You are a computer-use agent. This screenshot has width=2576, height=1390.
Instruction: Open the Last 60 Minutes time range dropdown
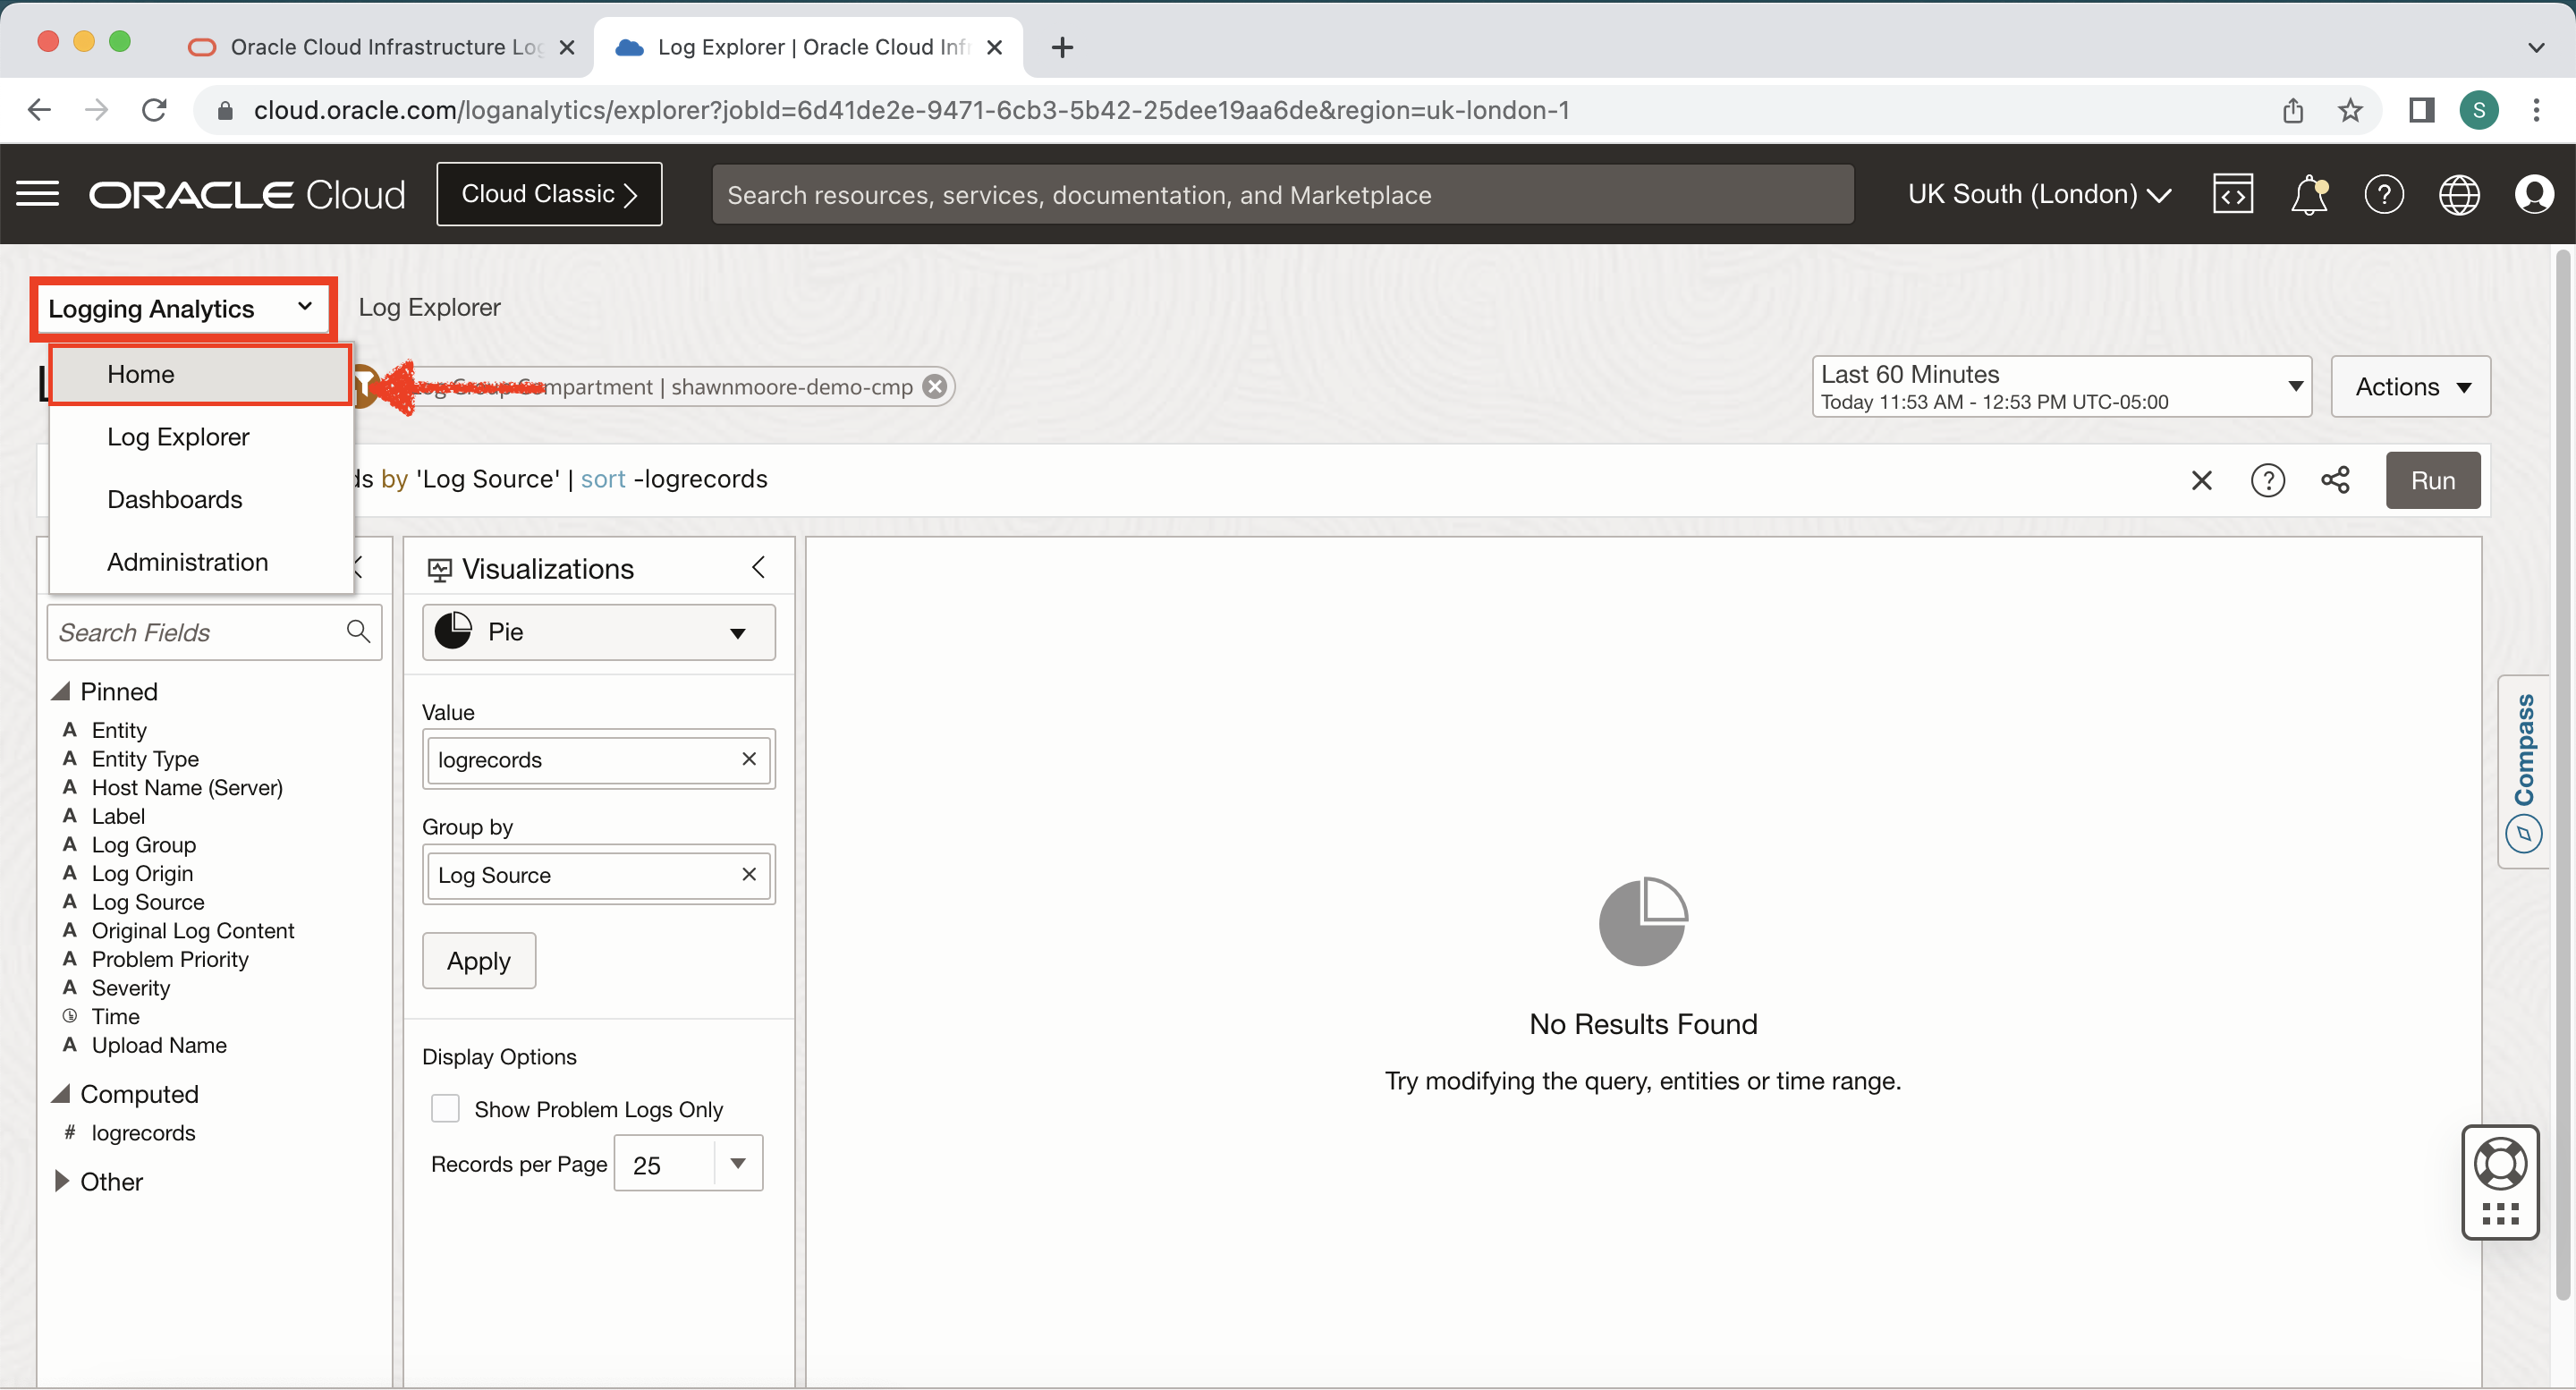point(2061,386)
